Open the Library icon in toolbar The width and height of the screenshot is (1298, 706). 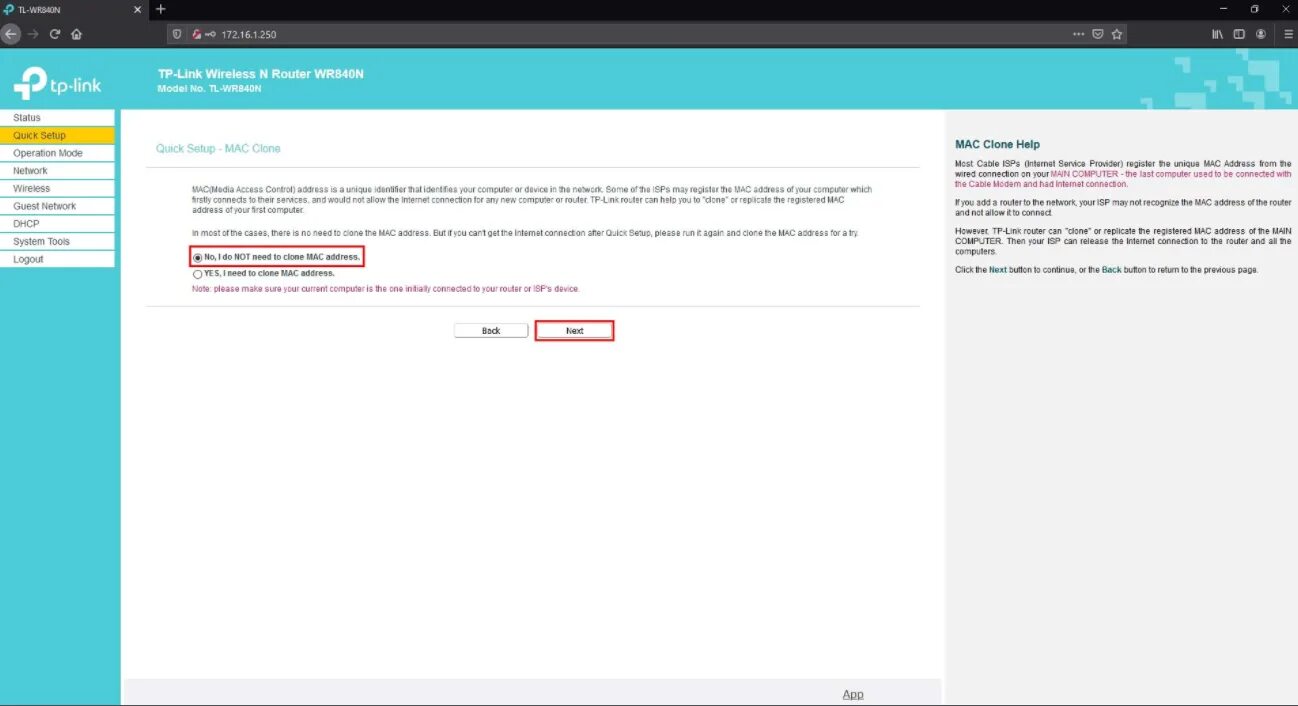click(1217, 34)
